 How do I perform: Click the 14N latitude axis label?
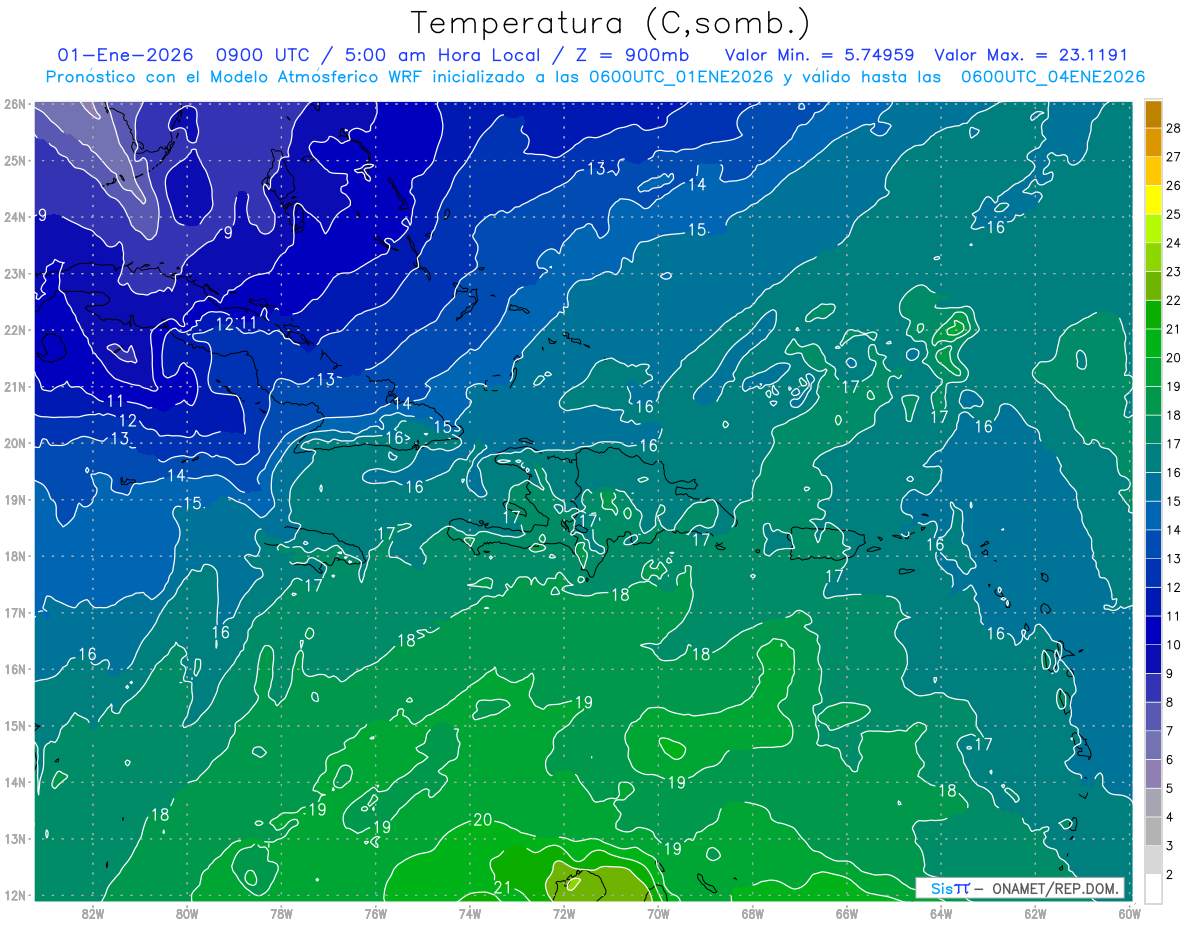tap(14, 782)
